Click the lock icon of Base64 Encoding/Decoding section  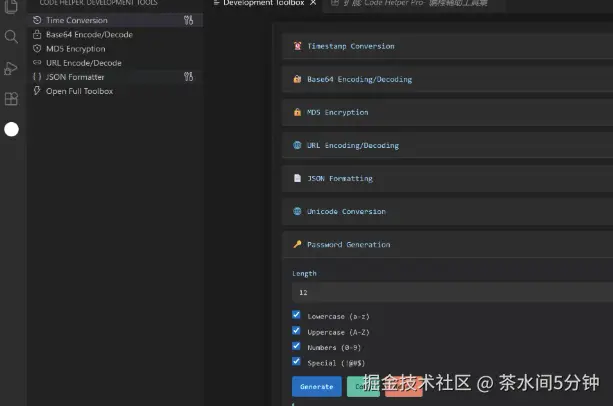[x=298, y=79]
